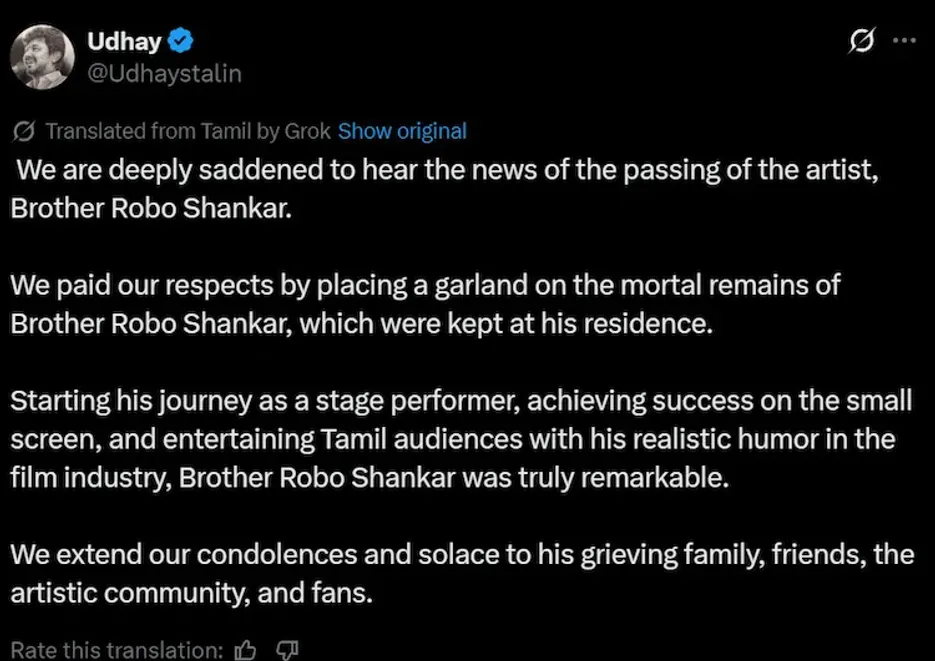
Task: Click the Grok icon at top right
Action: [x=859, y=41]
